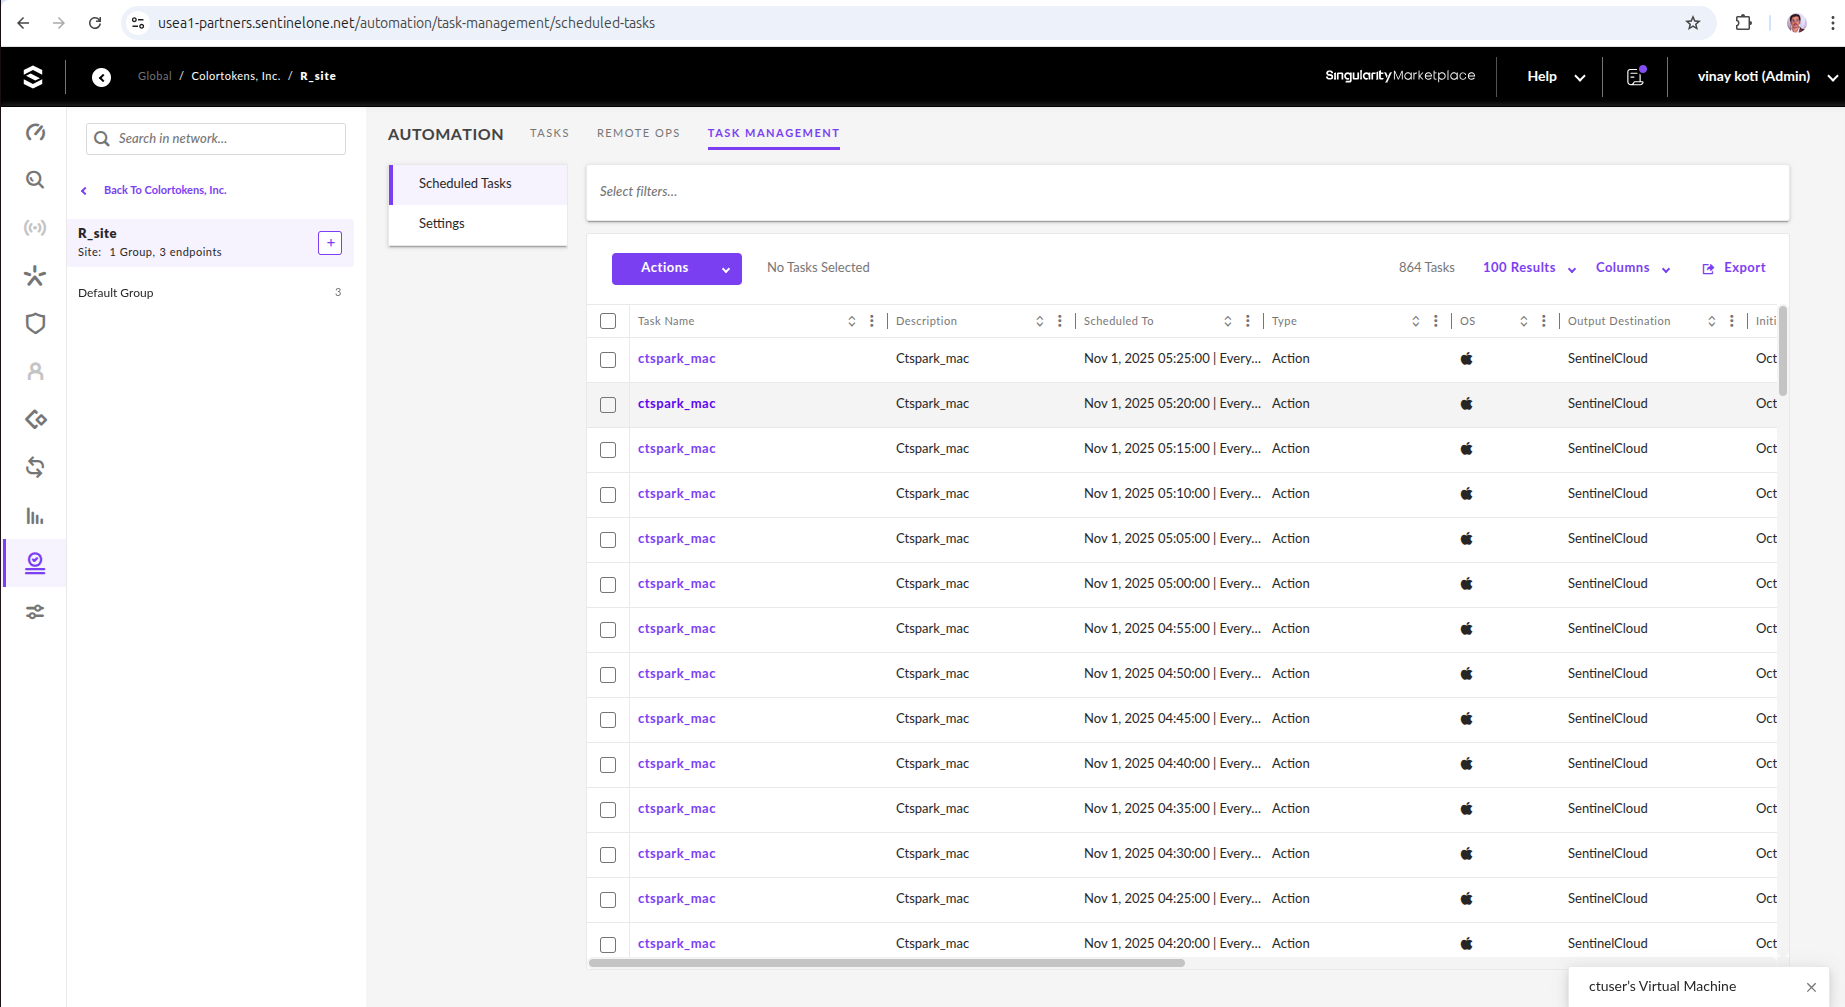Click the SentinelOne logo at top left
Viewport: 1845px width, 1007px height.
33,75
